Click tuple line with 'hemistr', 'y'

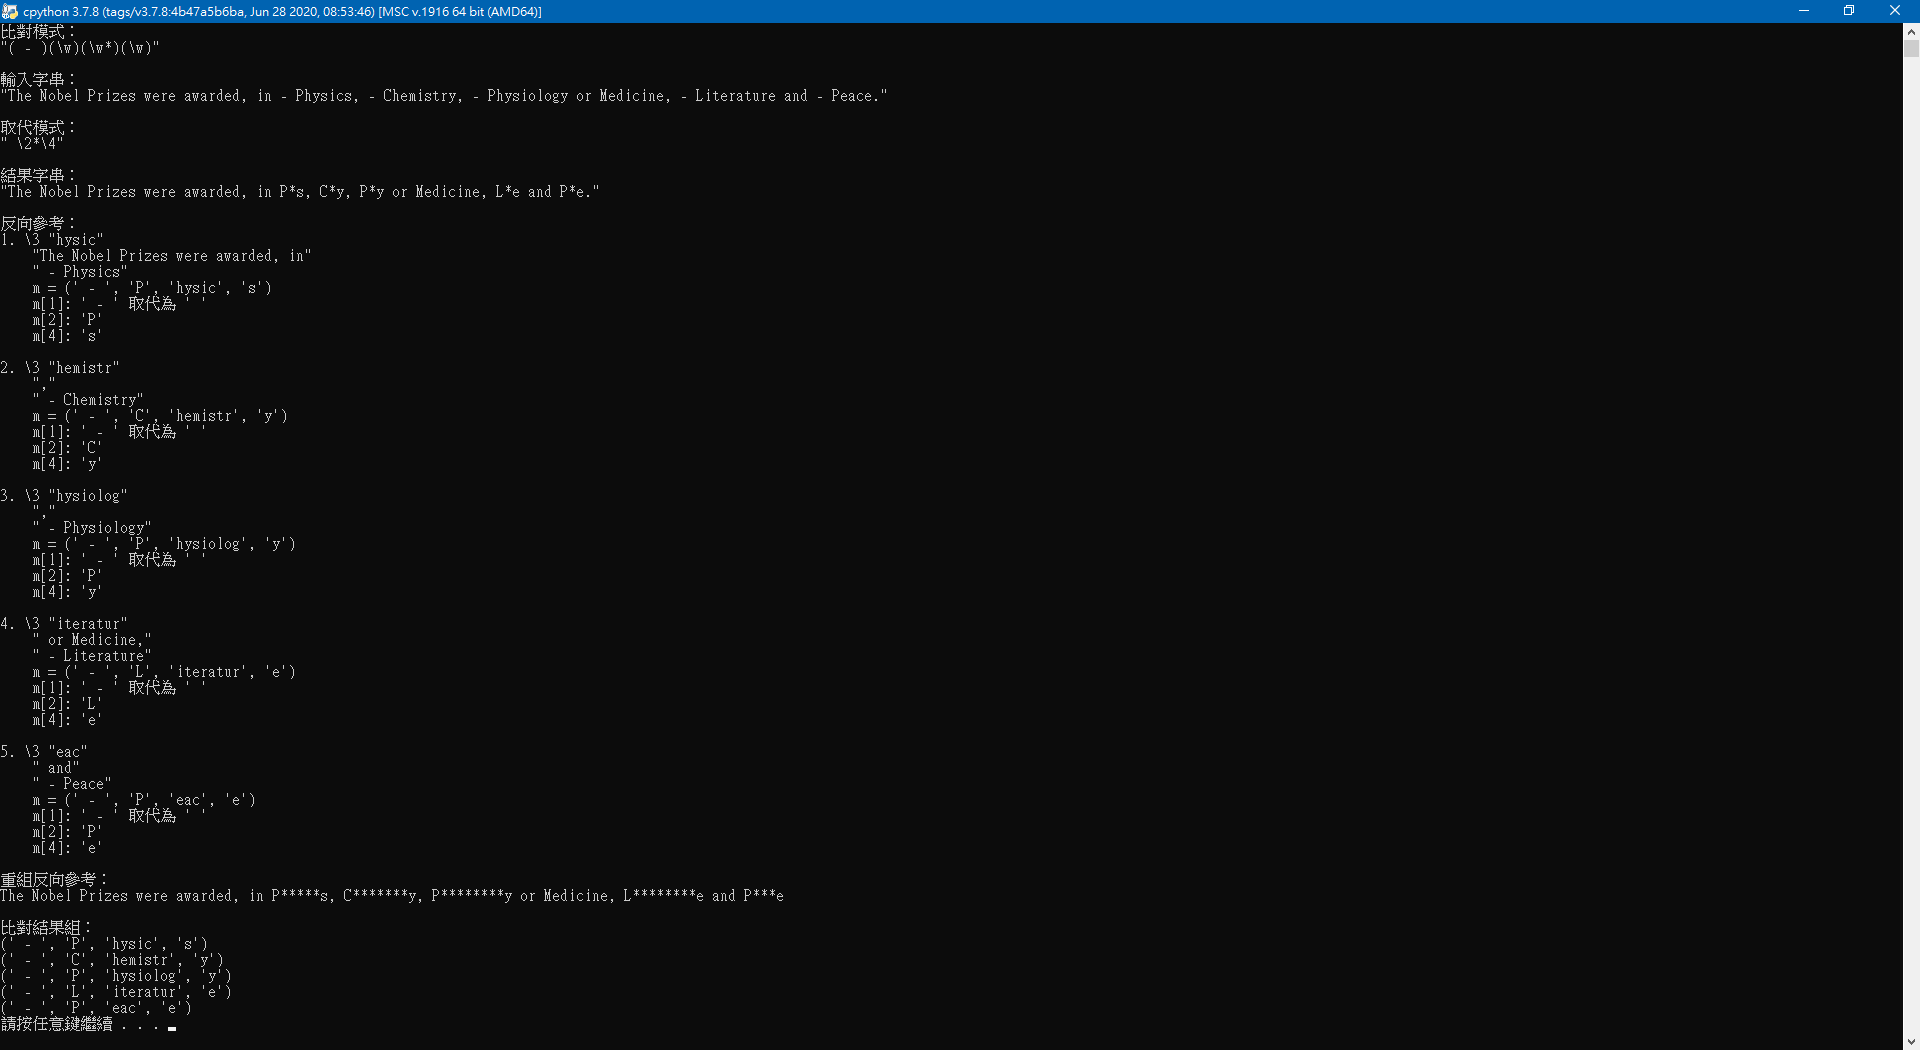[x=160, y=416]
